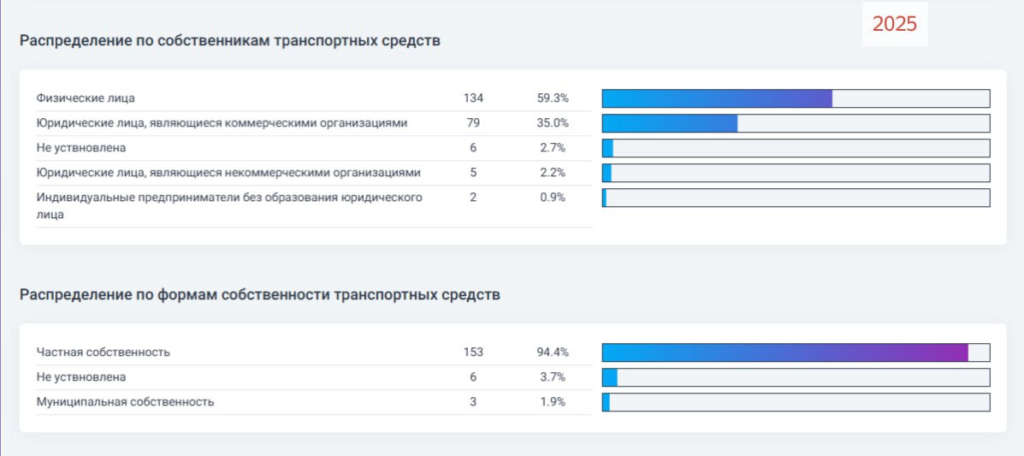This screenshot has width=1024, height=456.
Task: Click the count value 153
Action: coord(473,353)
